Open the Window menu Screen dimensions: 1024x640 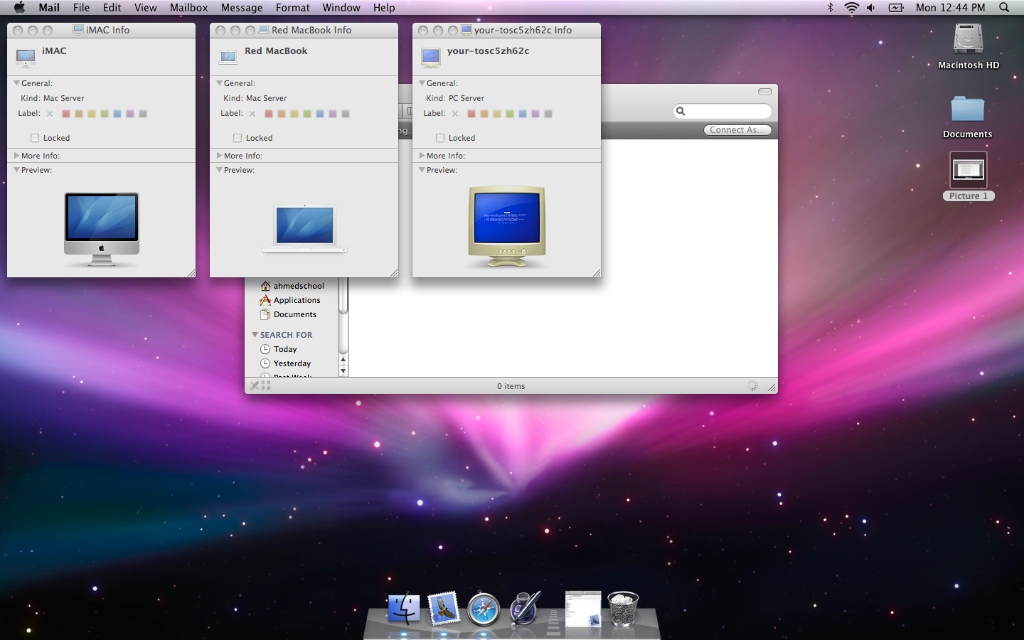tap(341, 7)
